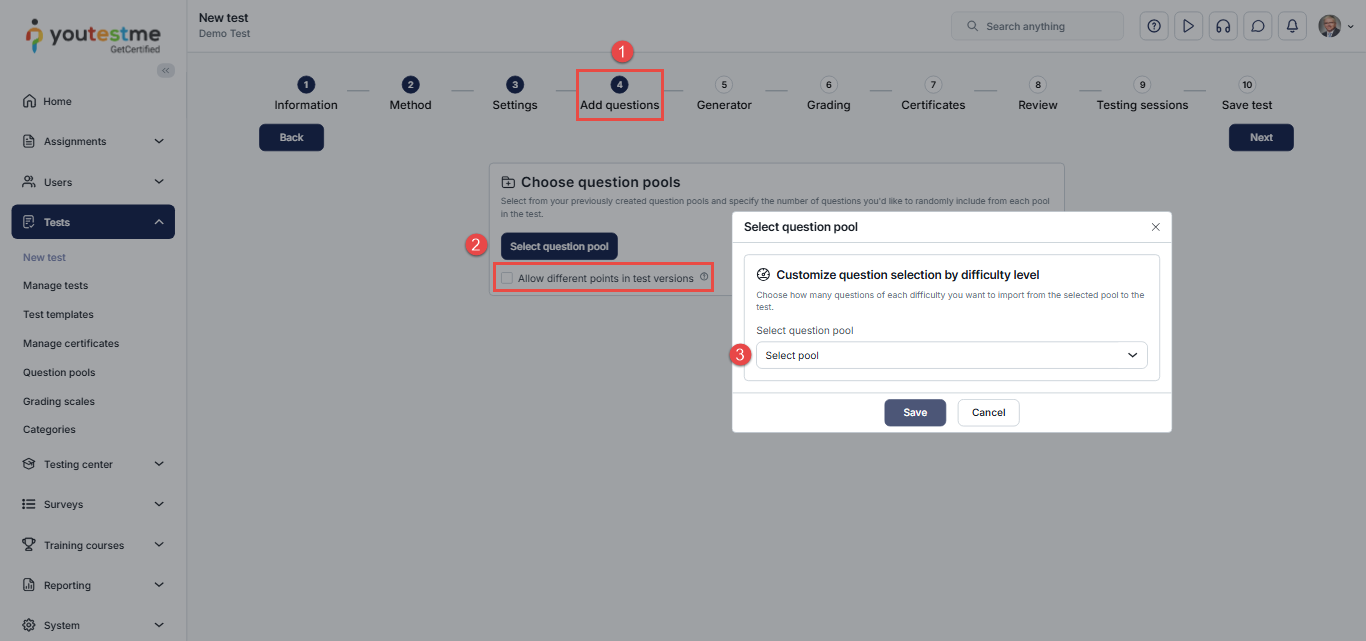
Task: Open the chat bubble icon
Action: point(1258,26)
